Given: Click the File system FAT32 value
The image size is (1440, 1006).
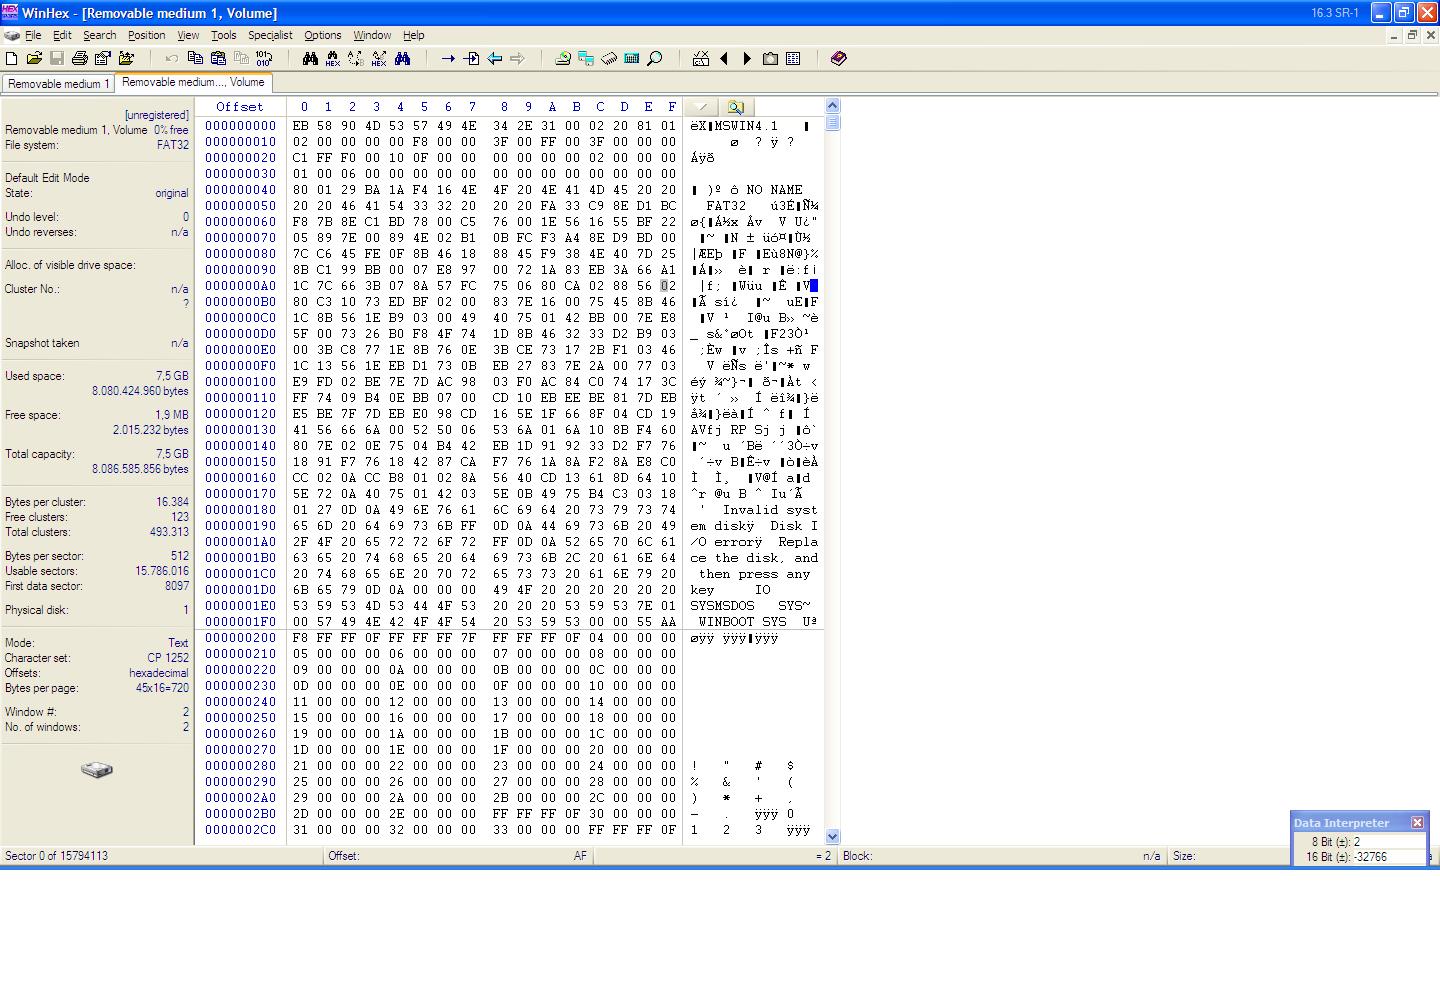Looking at the screenshot, I should (173, 145).
